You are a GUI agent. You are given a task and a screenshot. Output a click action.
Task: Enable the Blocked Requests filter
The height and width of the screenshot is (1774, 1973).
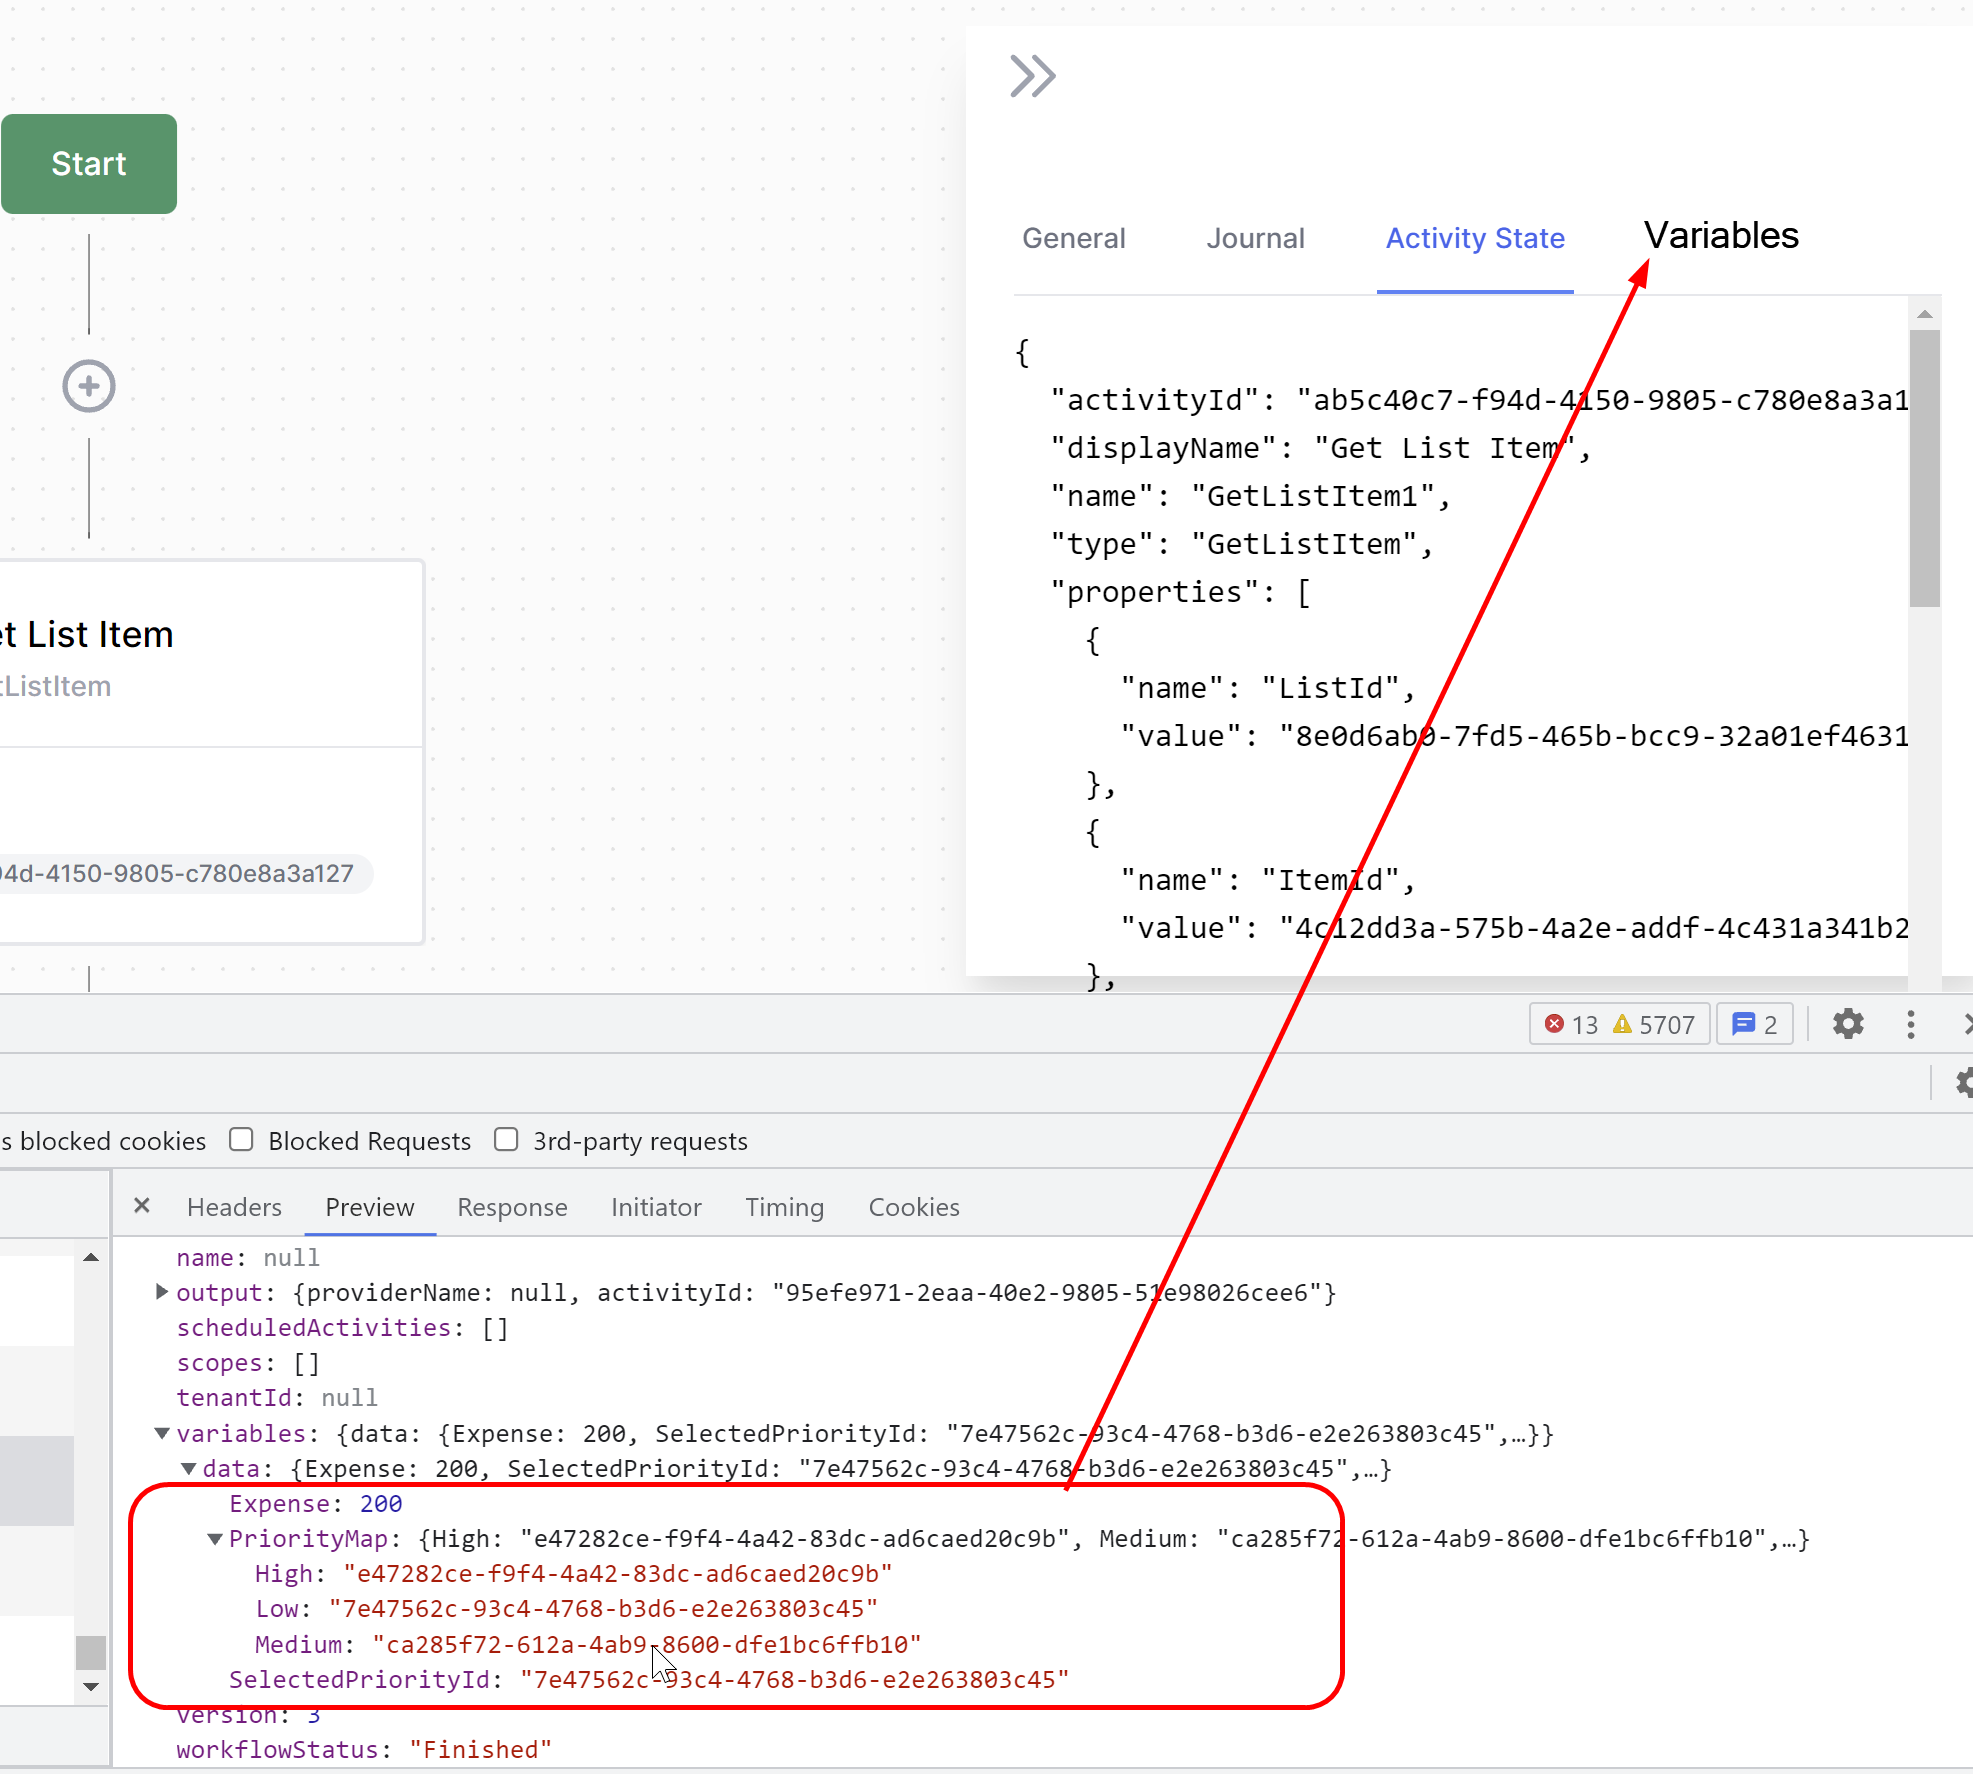click(241, 1139)
